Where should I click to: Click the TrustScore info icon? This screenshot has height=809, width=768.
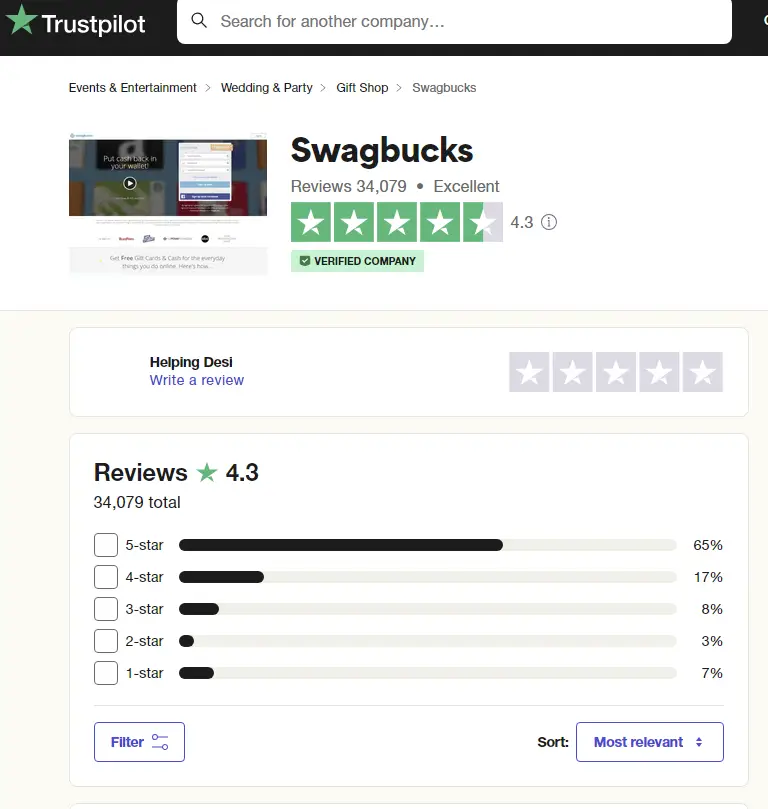coord(549,222)
